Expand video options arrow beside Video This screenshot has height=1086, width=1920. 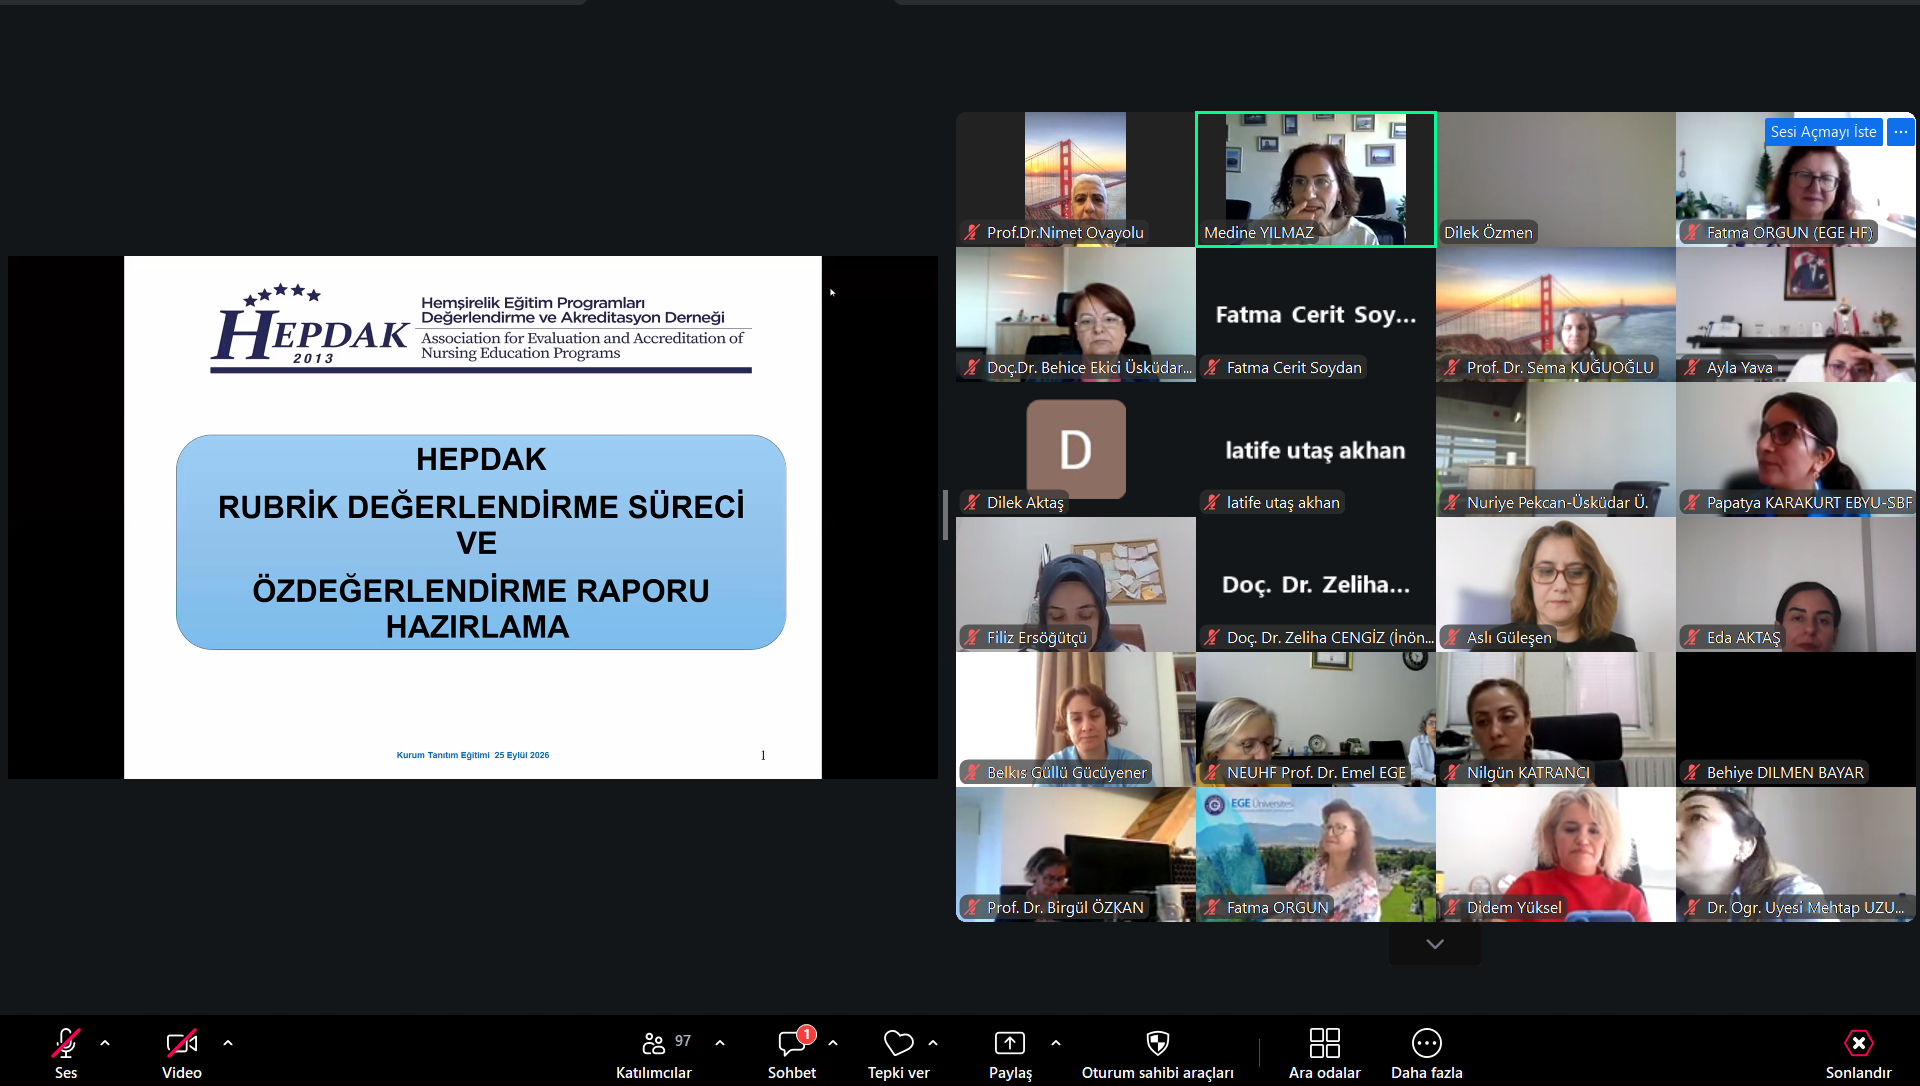(x=228, y=1043)
